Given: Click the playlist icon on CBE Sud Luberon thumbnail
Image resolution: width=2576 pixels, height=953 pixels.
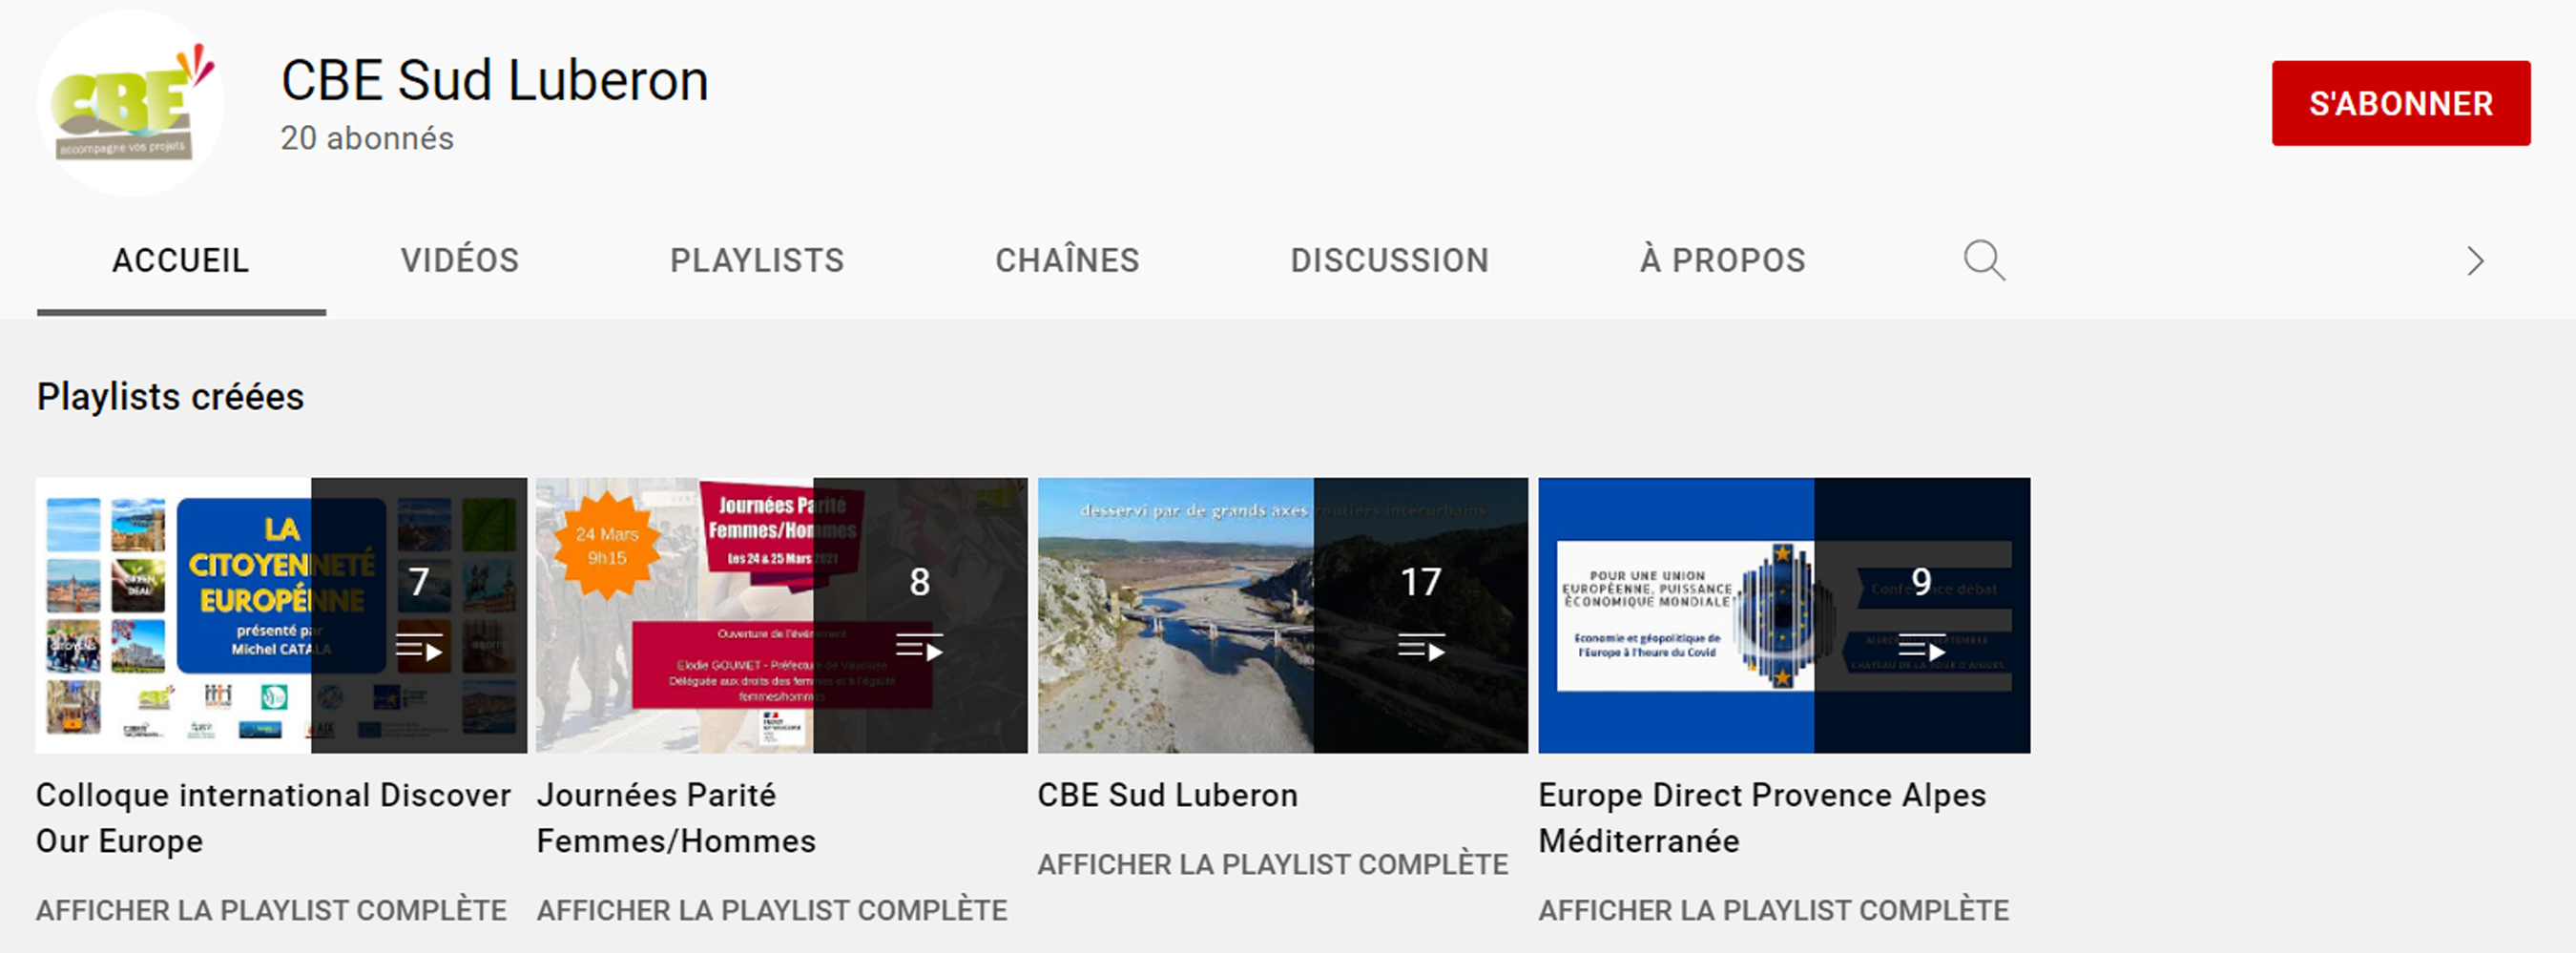Looking at the screenshot, I should [1421, 649].
